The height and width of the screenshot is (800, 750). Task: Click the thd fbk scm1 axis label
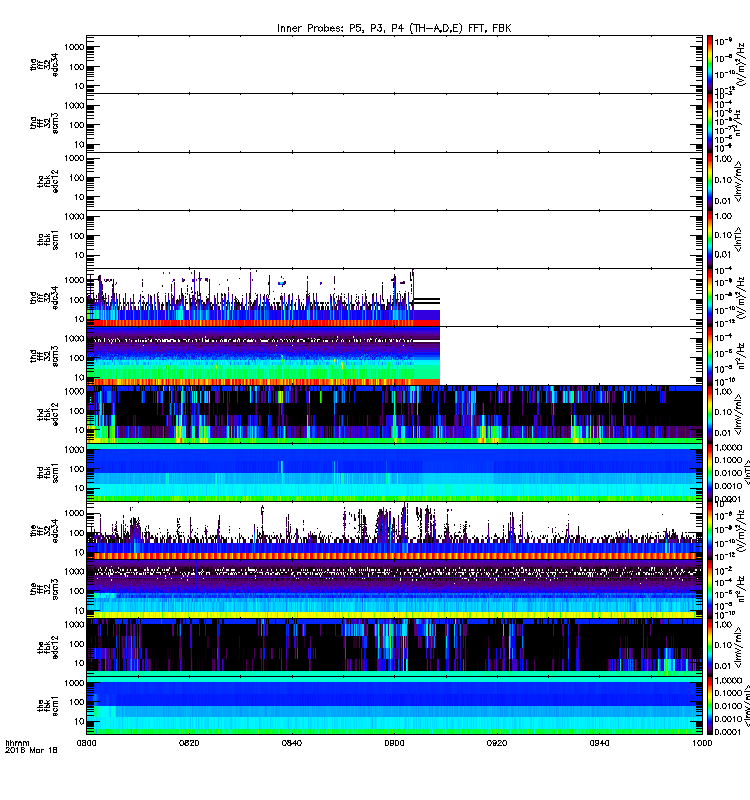point(48,472)
